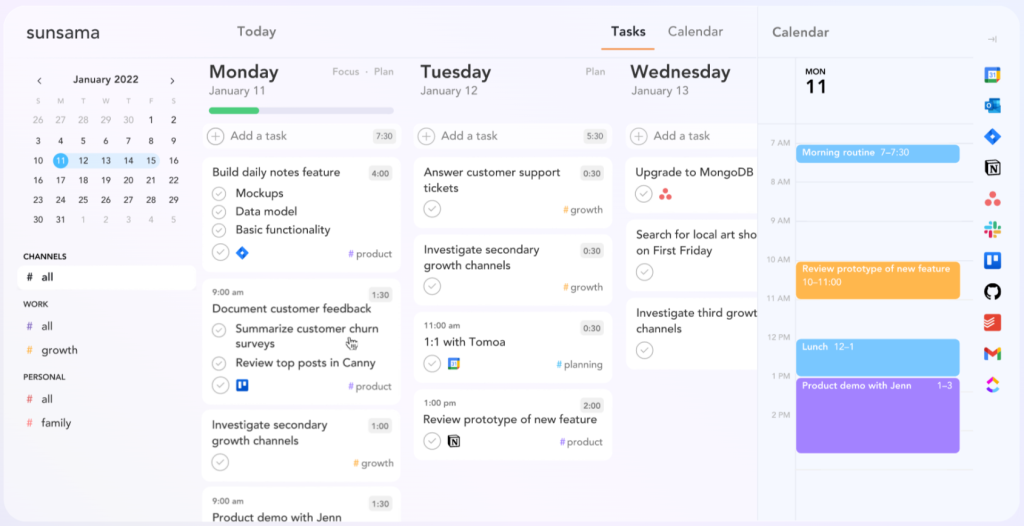Switch to the Tasks tab
This screenshot has width=1024, height=526.
coord(628,31)
